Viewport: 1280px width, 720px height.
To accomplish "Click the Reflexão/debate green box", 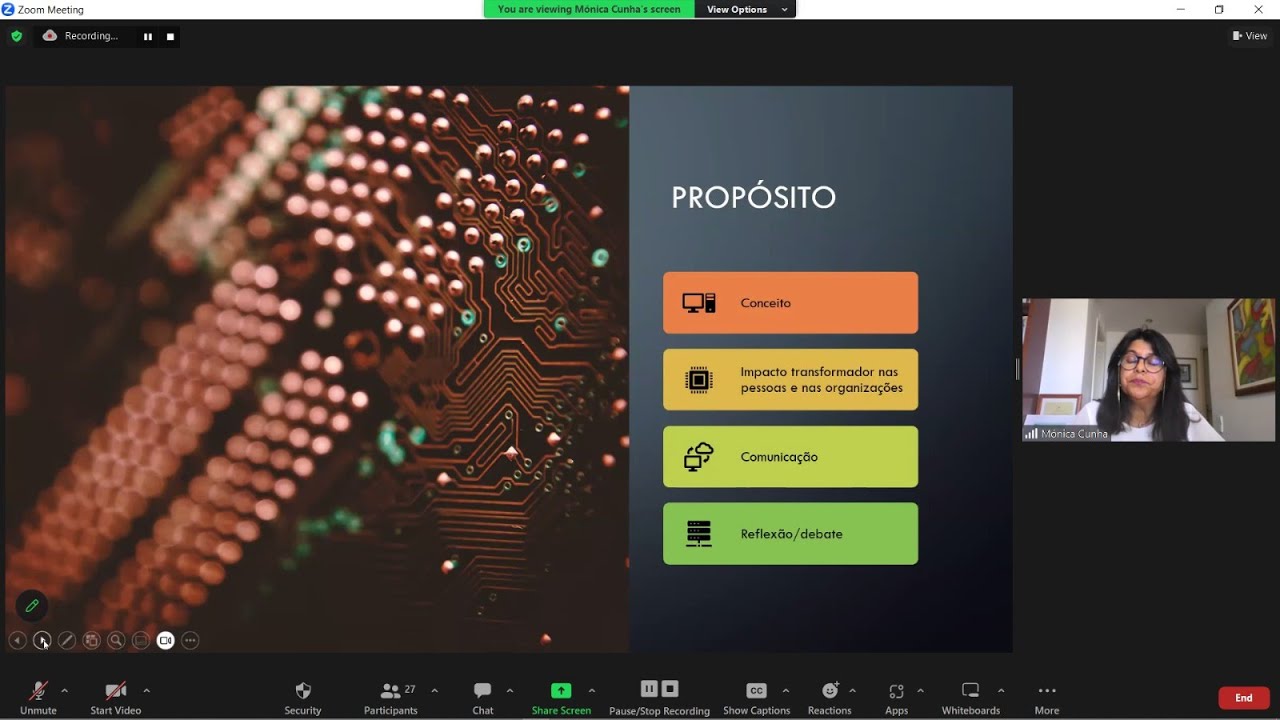I will (x=790, y=534).
